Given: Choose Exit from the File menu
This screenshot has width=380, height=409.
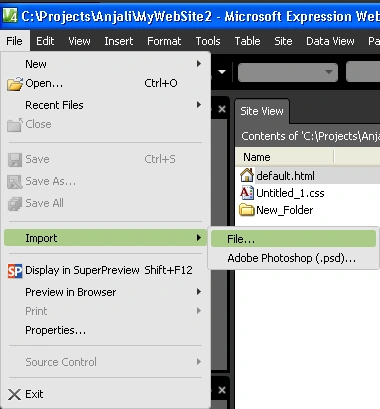Looking at the screenshot, I should [x=105, y=394].
